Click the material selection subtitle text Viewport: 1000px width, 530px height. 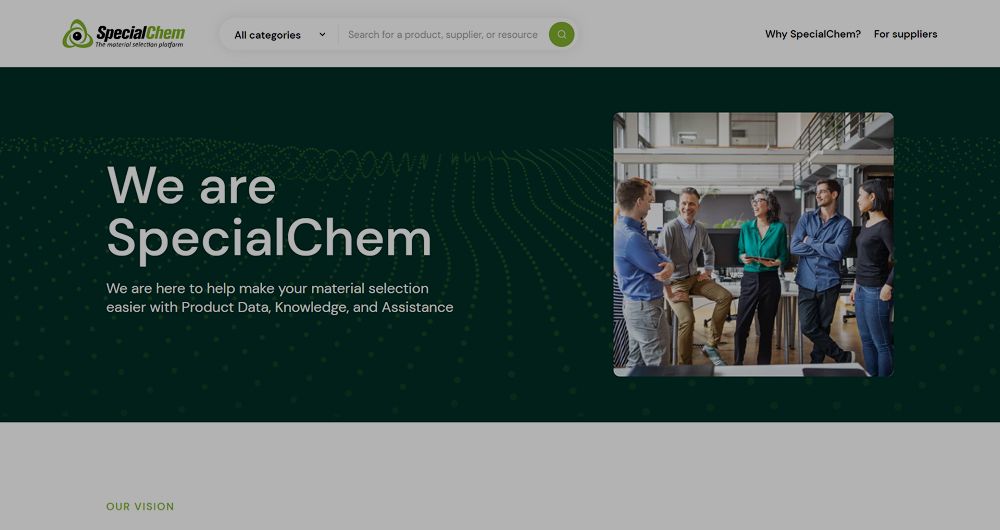(279, 298)
